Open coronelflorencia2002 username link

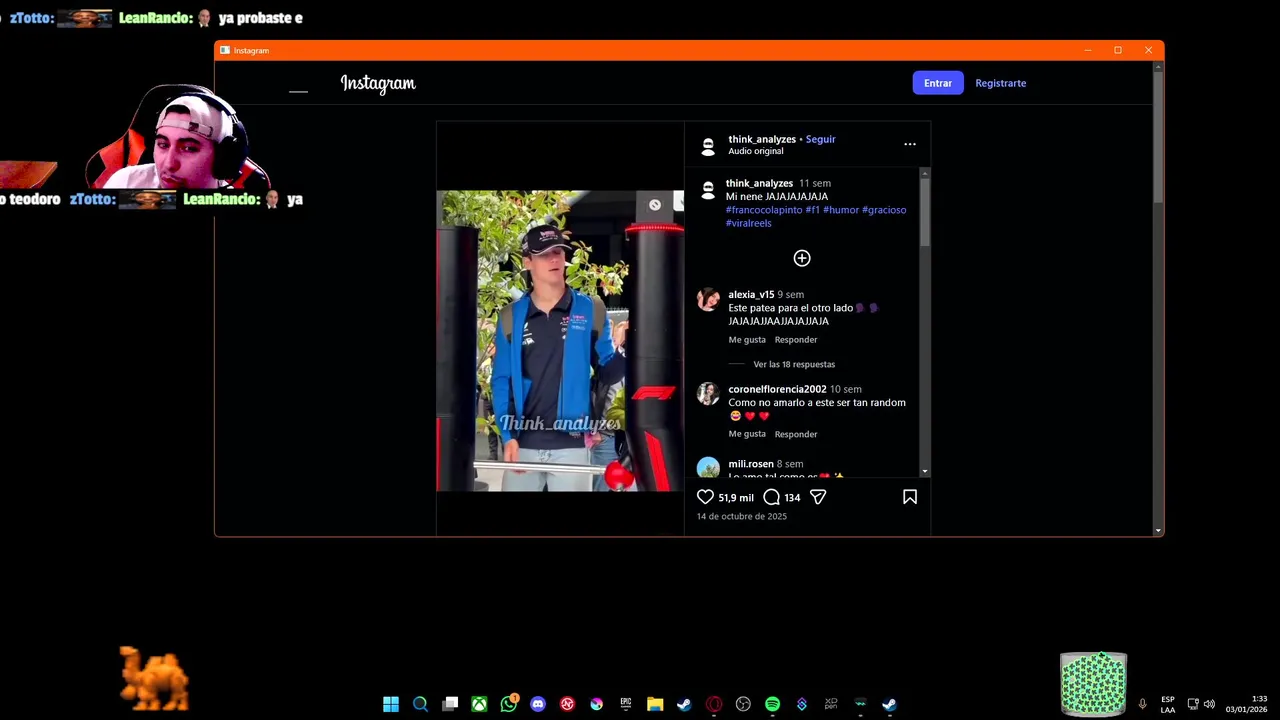tap(777, 389)
